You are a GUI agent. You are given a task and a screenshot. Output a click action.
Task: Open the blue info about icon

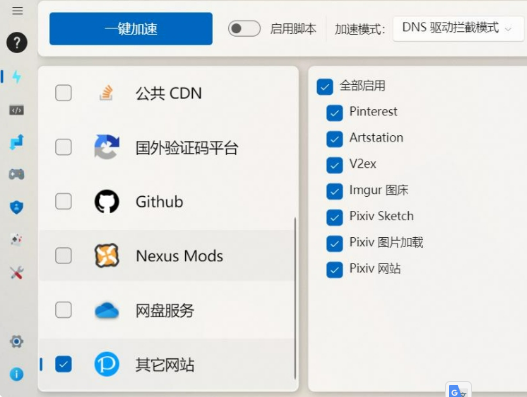16,374
